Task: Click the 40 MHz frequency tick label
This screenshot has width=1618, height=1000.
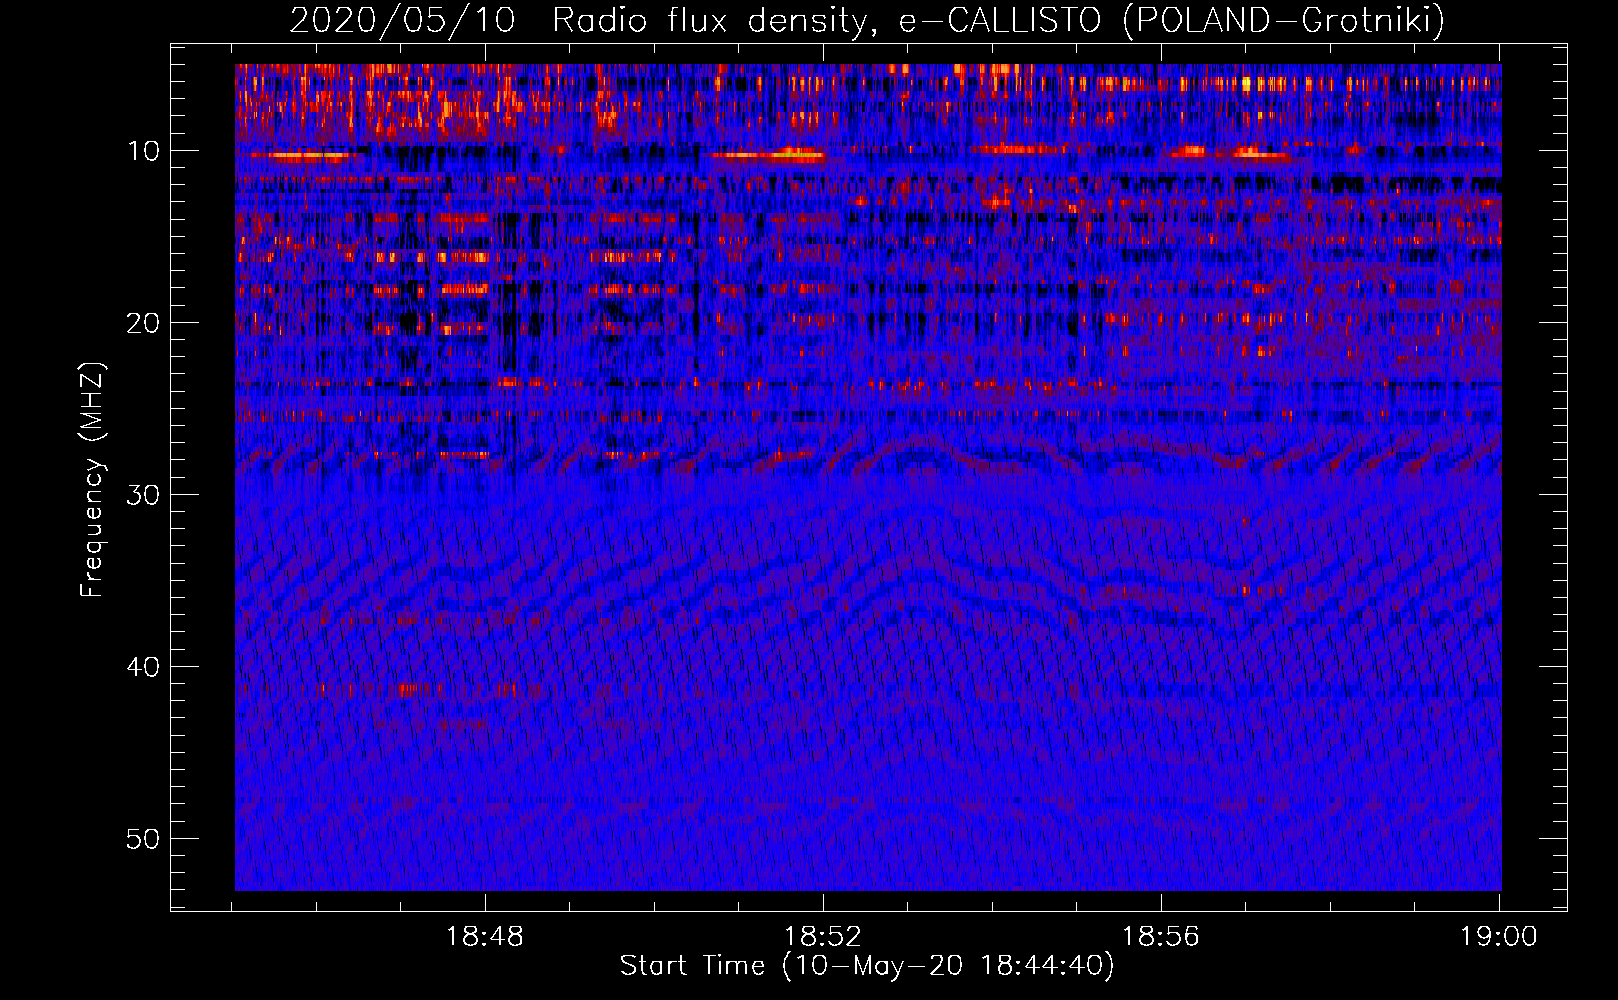Action: pos(143,667)
